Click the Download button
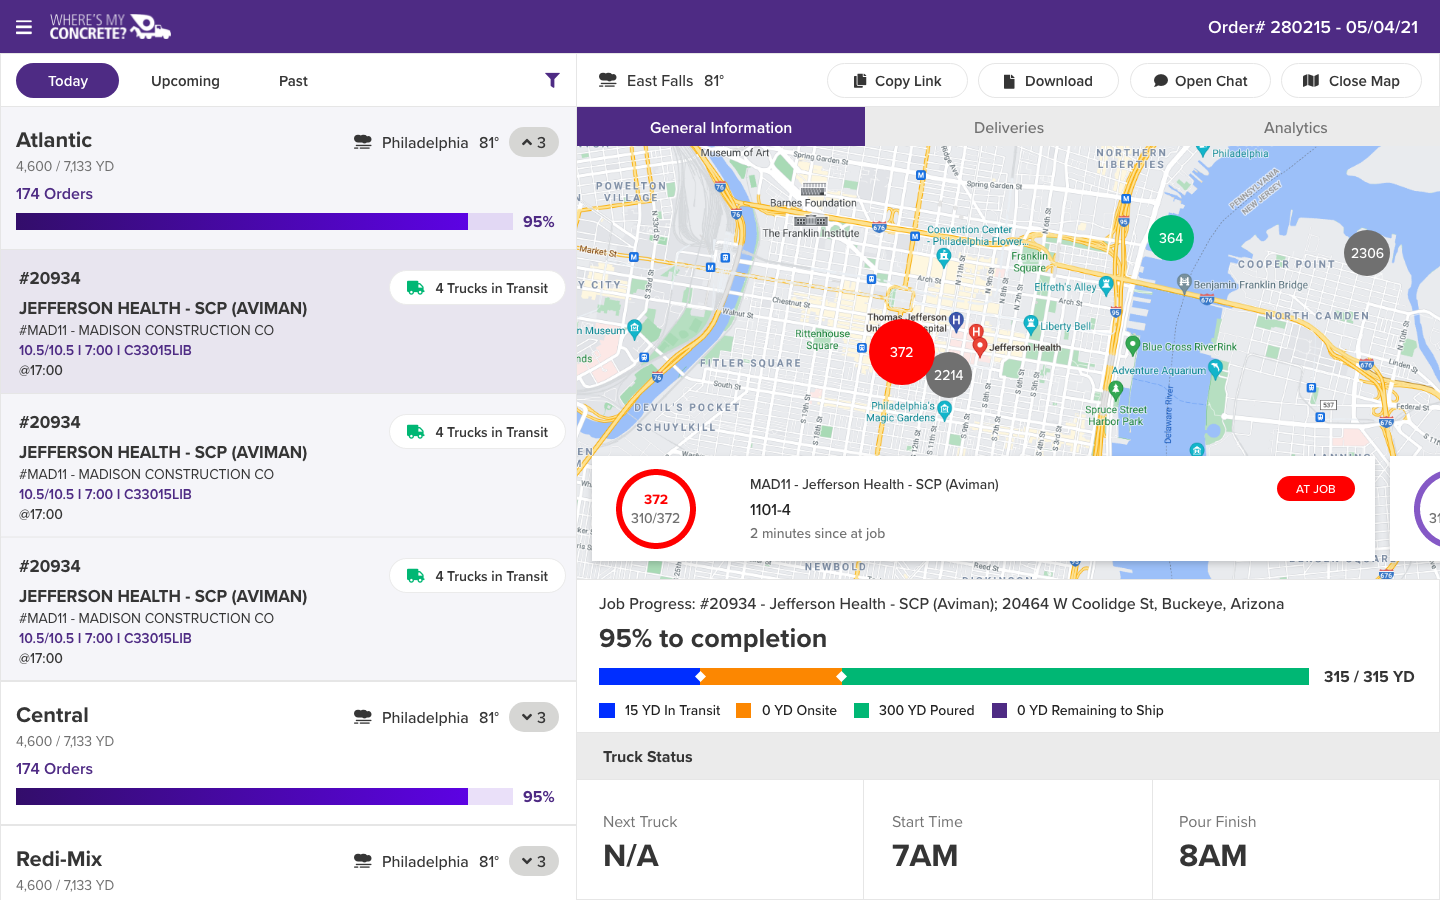Image resolution: width=1440 pixels, height=900 pixels. pyautogui.click(x=1048, y=81)
